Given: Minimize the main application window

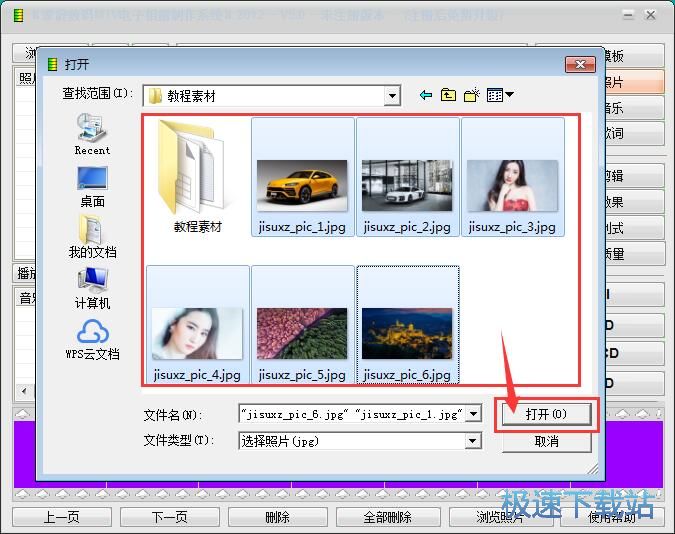Looking at the screenshot, I should (x=629, y=16).
